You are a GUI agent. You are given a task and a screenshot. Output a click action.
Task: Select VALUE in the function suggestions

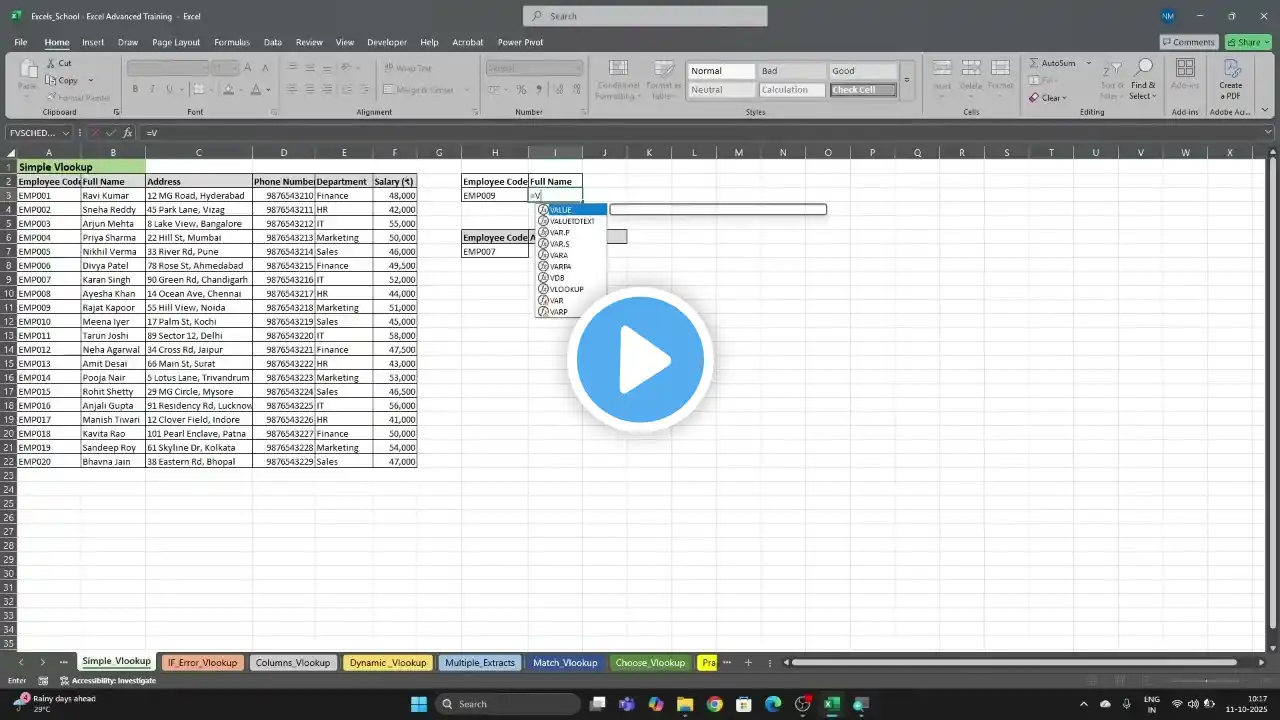click(x=571, y=210)
